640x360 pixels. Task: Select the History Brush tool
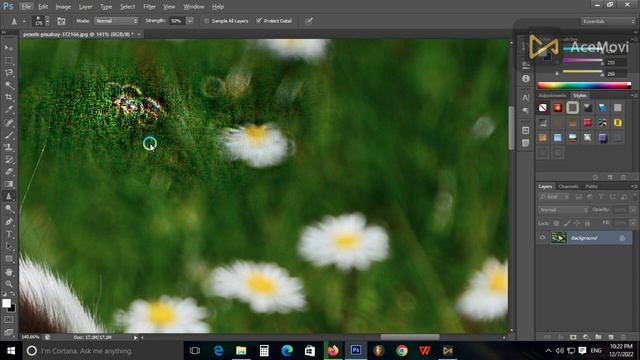[x=9, y=160]
